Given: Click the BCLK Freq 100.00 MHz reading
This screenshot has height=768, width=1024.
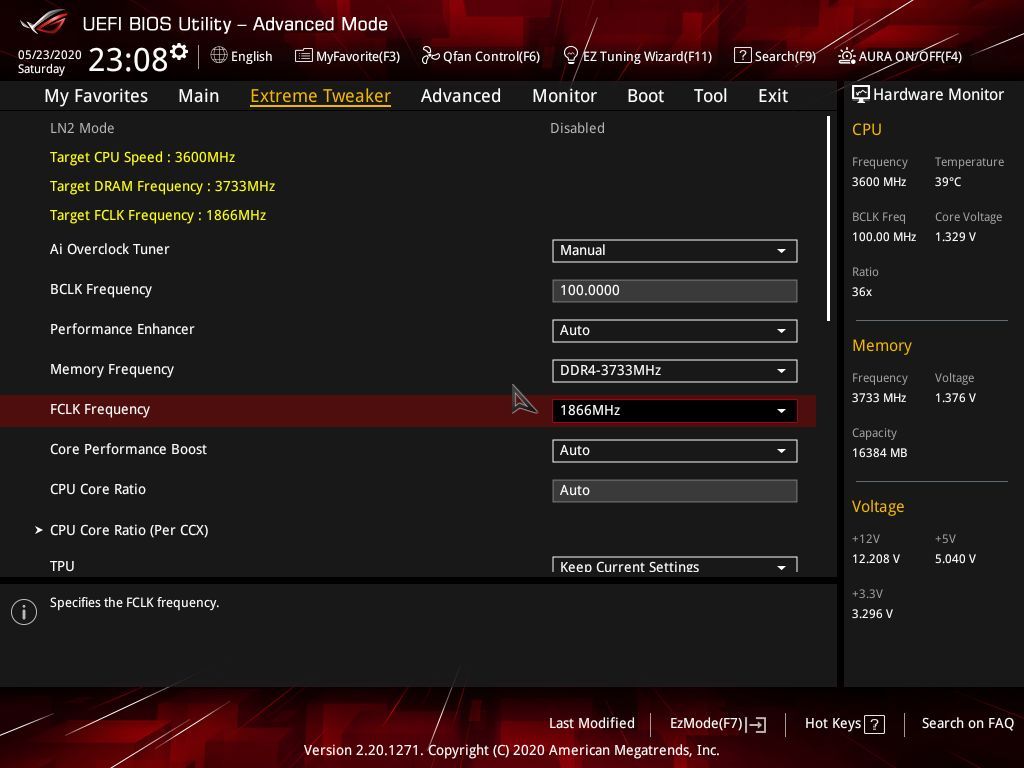Looking at the screenshot, I should pos(884,236).
